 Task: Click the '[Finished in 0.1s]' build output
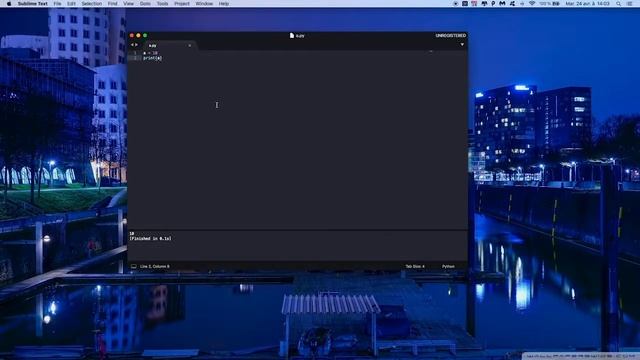(150, 238)
